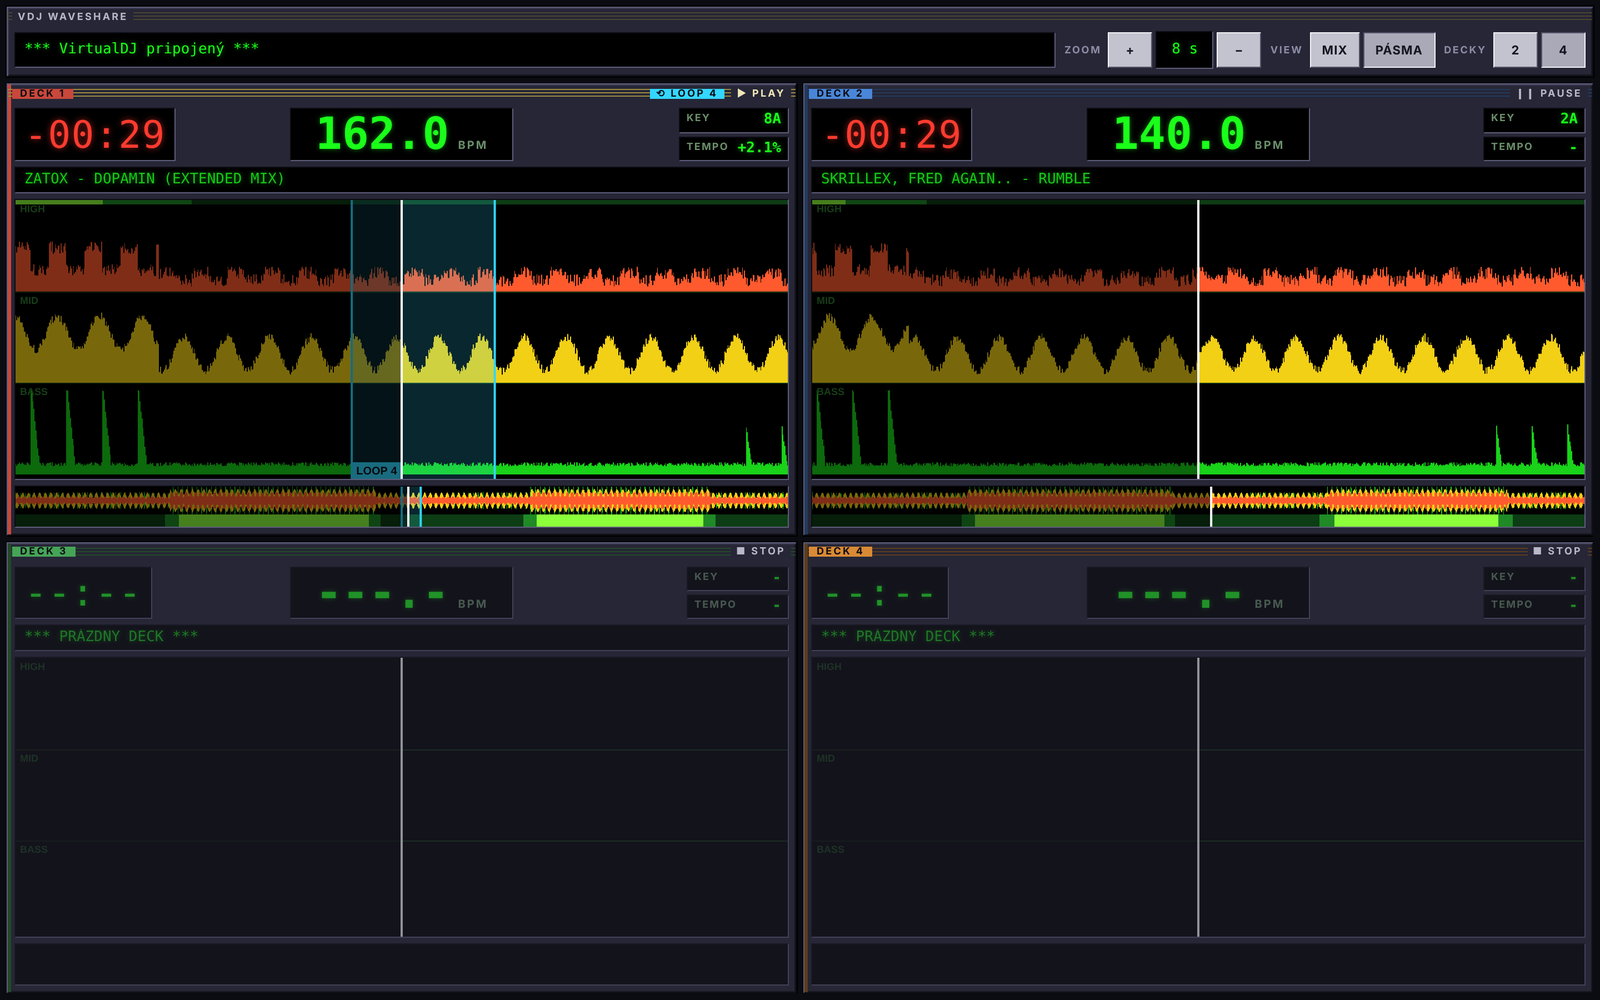This screenshot has width=1600, height=1000.
Task: Click the zoom in plus button
Action: click(1130, 50)
